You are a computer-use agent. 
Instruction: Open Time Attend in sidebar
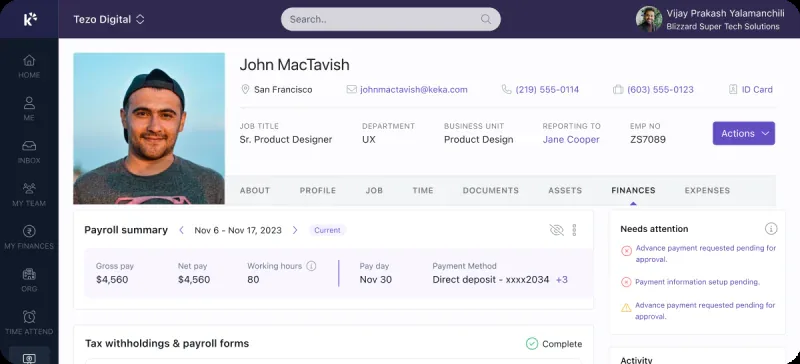[29, 323]
